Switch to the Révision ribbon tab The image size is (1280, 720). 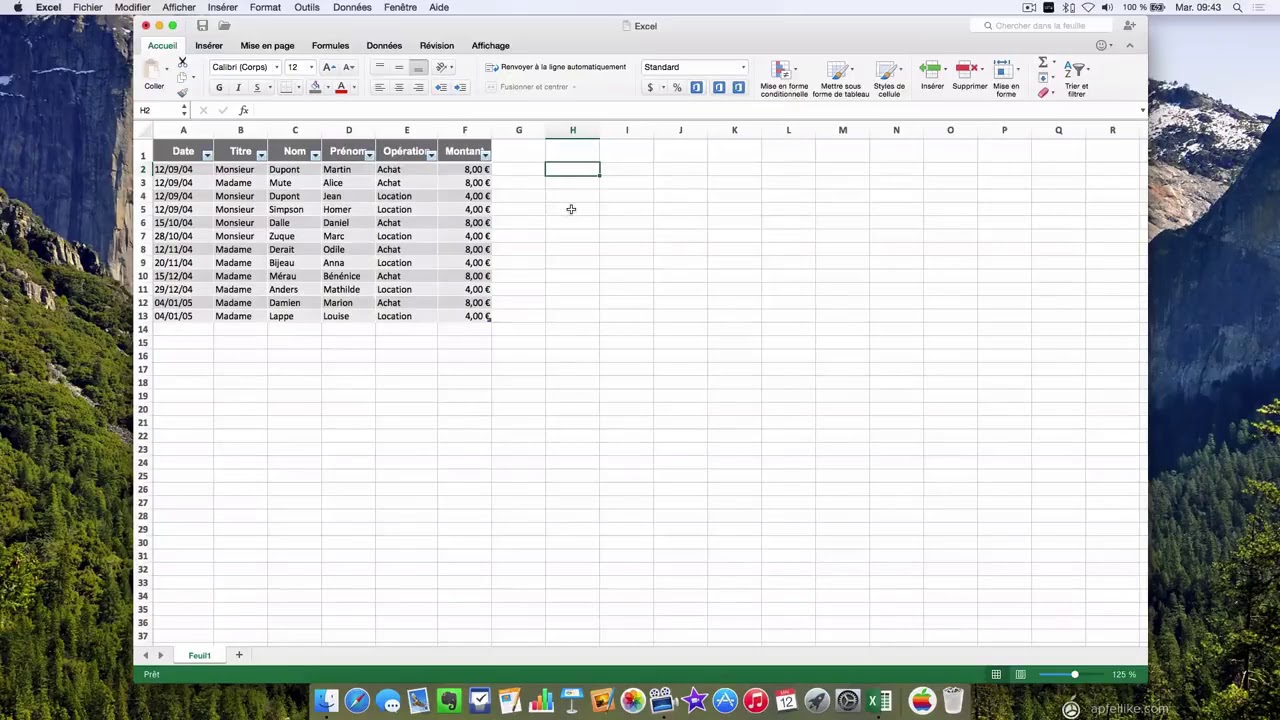click(436, 45)
